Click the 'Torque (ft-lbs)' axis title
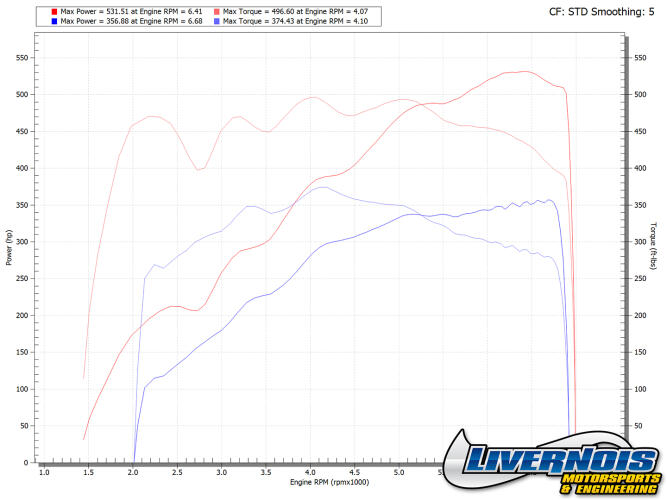 [654, 246]
